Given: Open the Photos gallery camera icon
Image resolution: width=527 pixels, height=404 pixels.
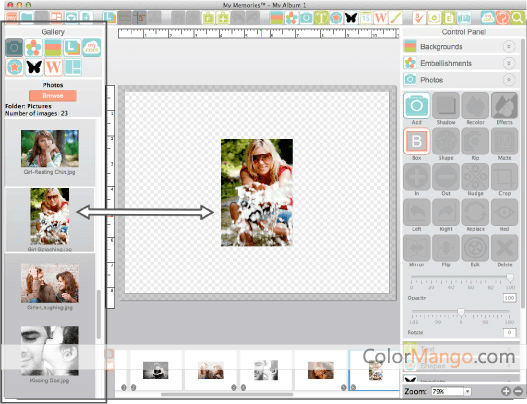Looking at the screenshot, I should click(14, 47).
